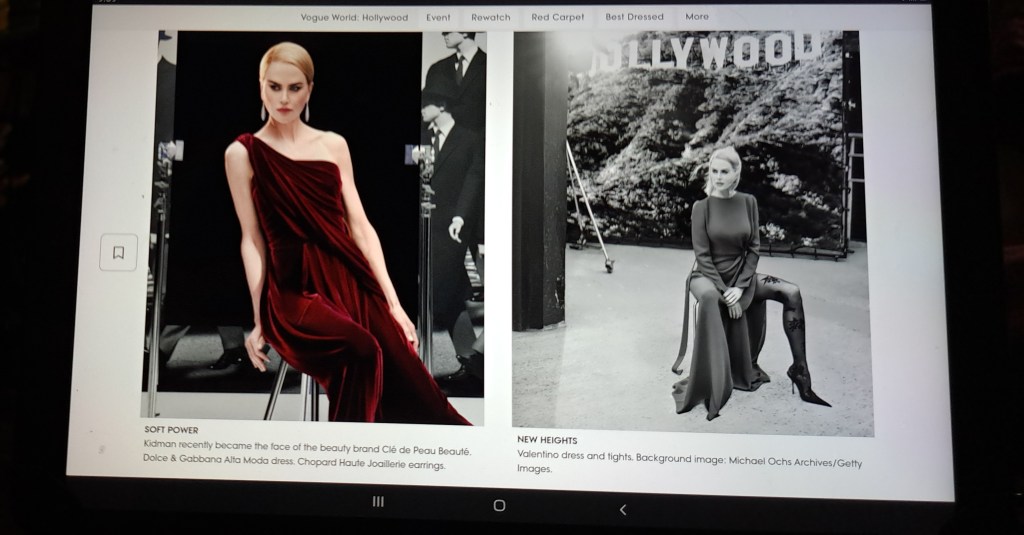Screen dimensions: 1024x535
Task: Click the Clé de Peau Beauté caption line
Action: tap(306, 451)
